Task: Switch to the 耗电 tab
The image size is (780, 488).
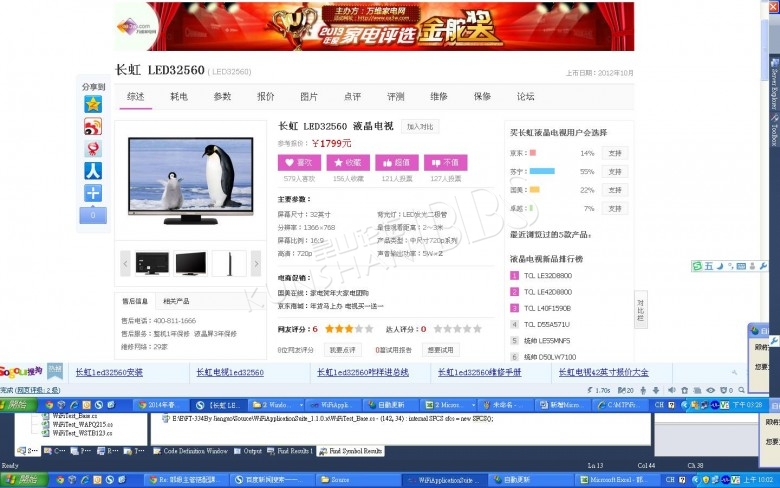Action: (x=179, y=97)
